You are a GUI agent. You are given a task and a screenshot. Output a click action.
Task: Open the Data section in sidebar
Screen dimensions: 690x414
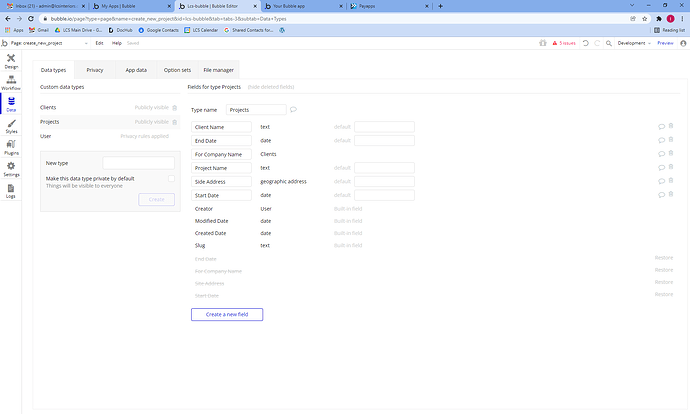(11, 104)
